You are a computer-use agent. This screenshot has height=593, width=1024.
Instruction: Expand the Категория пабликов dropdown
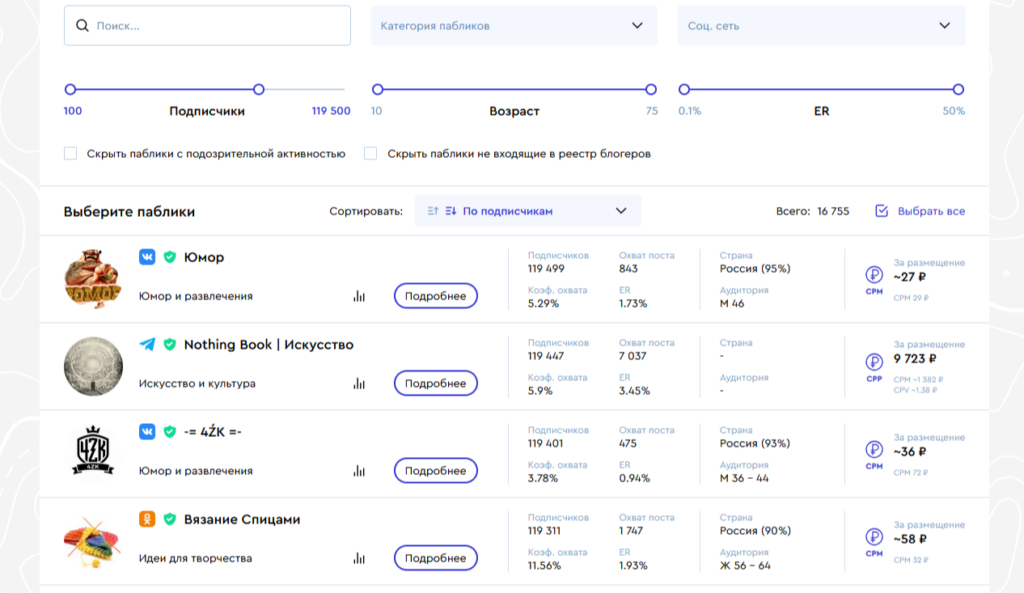514,26
